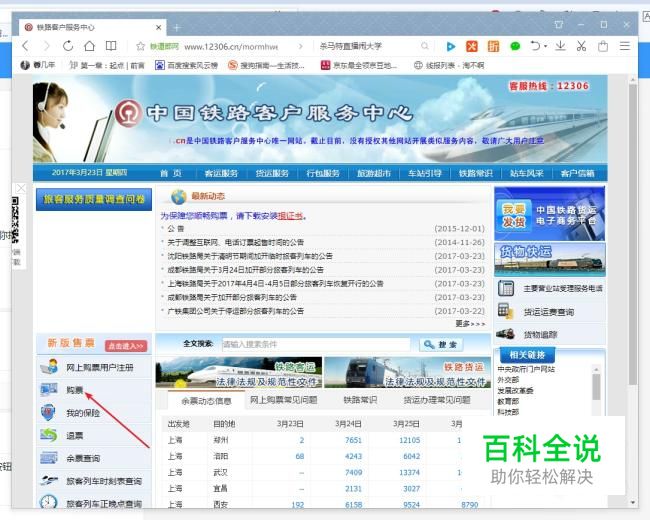The image size is (650, 520).
Task: Click the 余票查询 icon
Action: [x=49, y=458]
